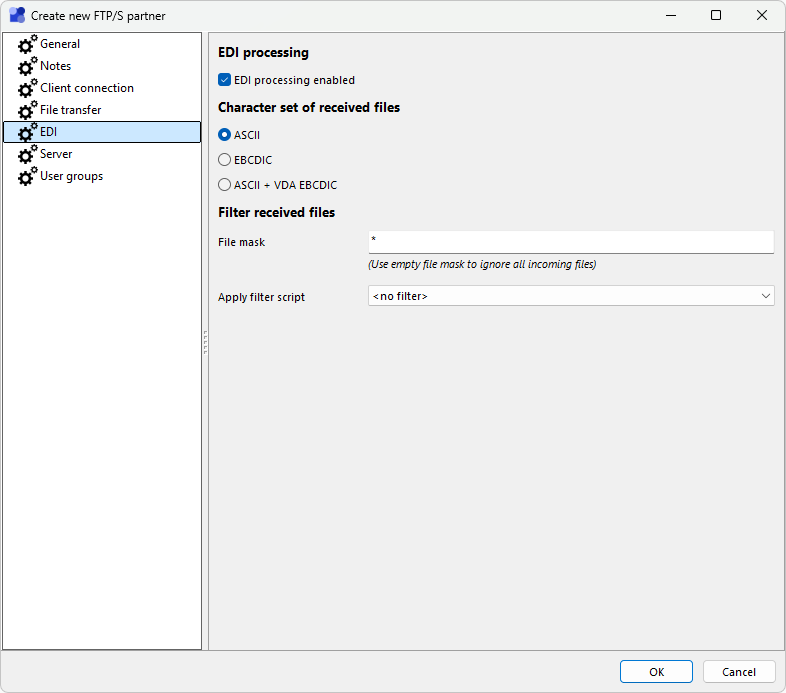Click the vertical panel splitter handle
Image resolution: width=786 pixels, height=693 pixels.
click(x=205, y=342)
